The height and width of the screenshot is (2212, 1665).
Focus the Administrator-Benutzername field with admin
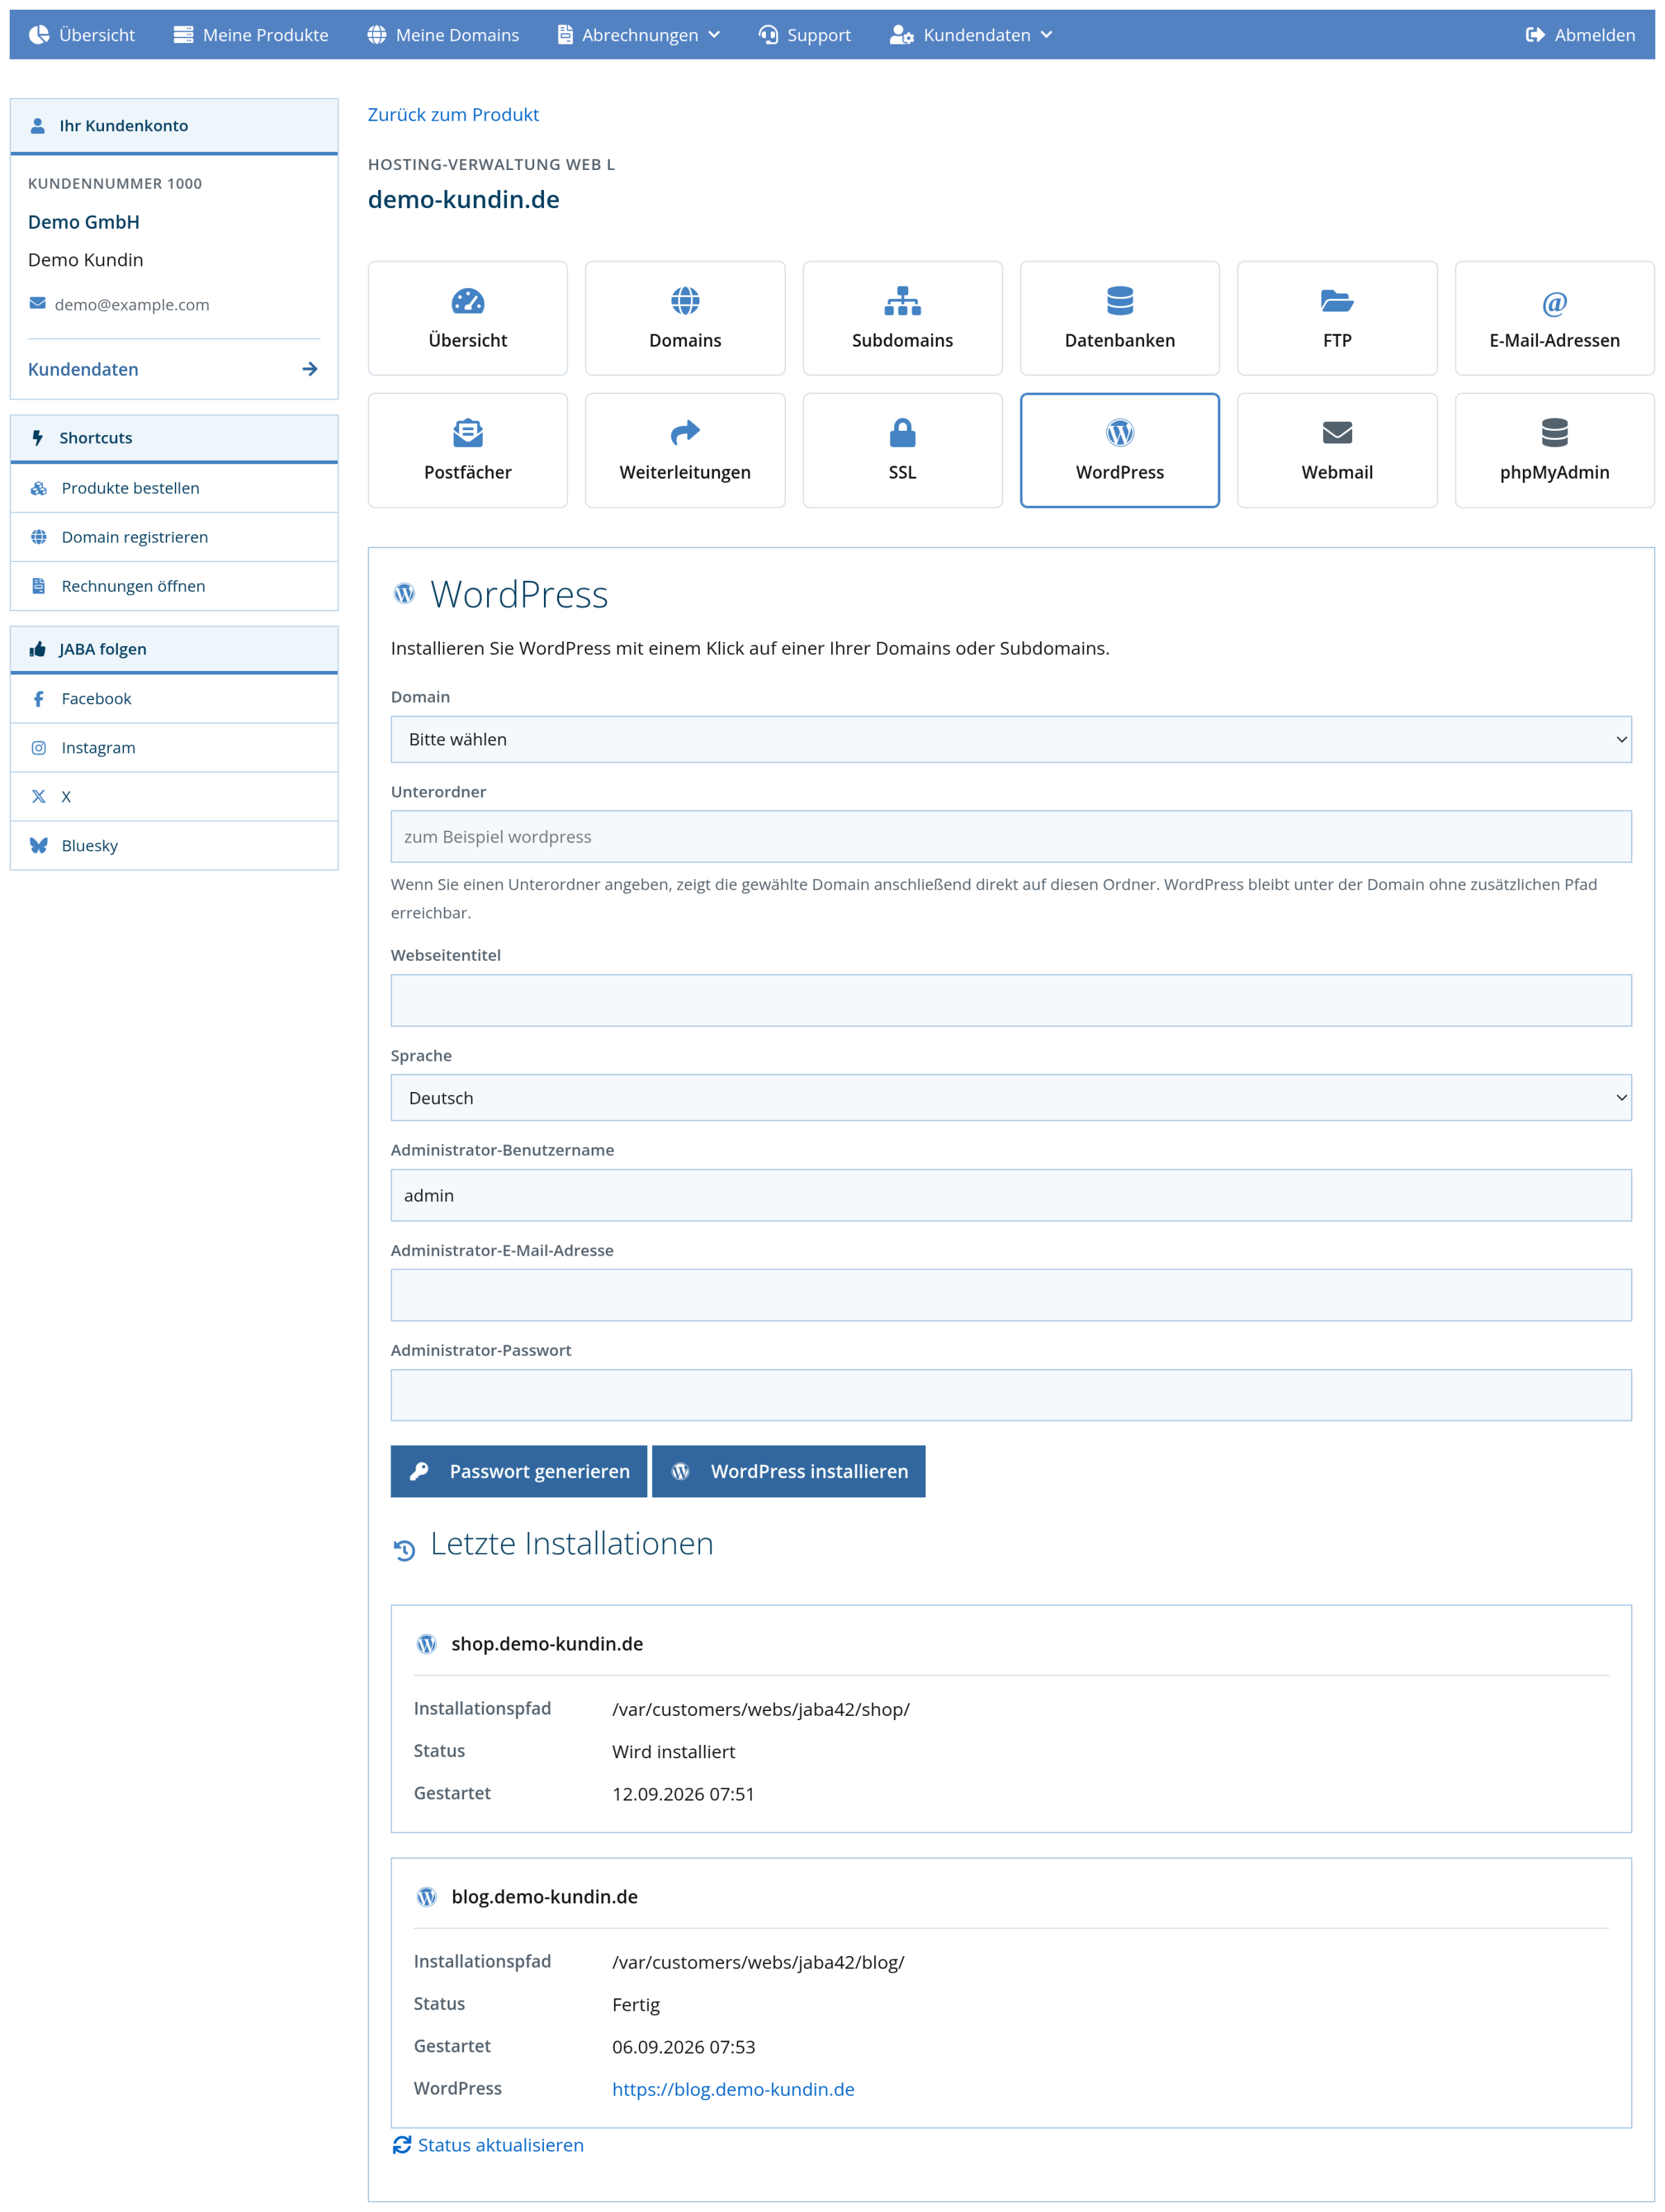pos(1010,1195)
